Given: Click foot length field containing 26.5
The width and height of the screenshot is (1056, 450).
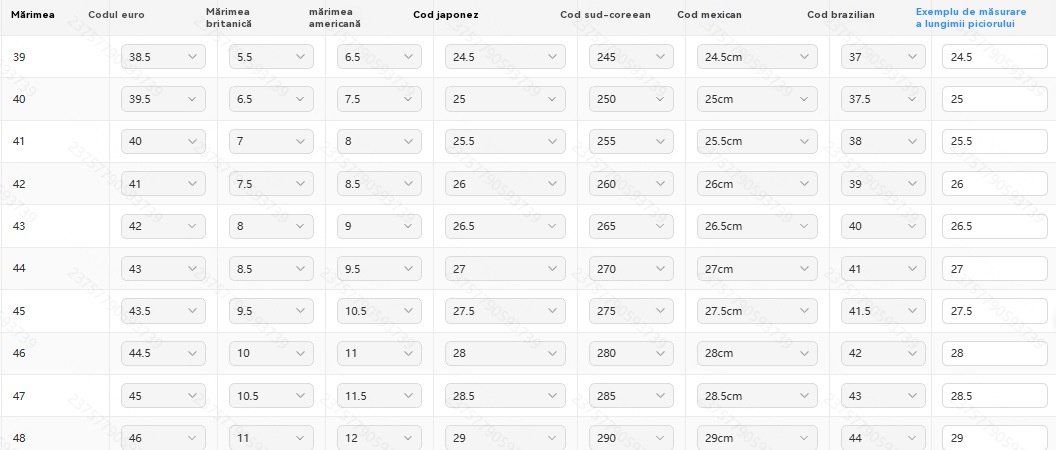Looking at the screenshot, I should 995,226.
